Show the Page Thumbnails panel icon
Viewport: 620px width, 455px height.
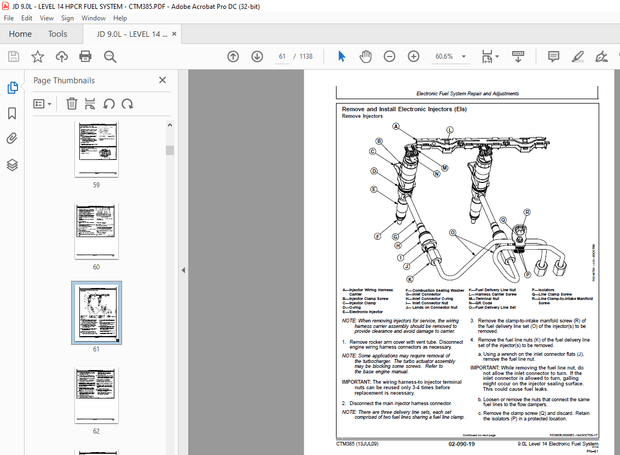click(x=12, y=87)
